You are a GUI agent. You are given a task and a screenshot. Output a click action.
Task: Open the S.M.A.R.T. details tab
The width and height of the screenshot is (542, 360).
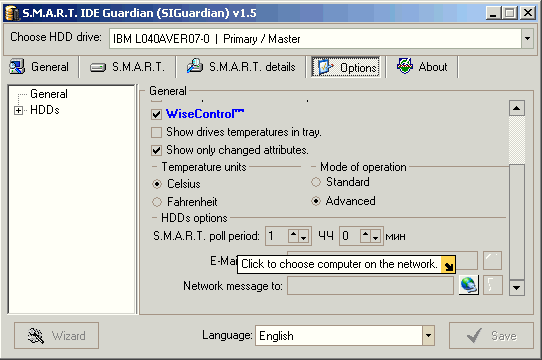tap(241, 67)
